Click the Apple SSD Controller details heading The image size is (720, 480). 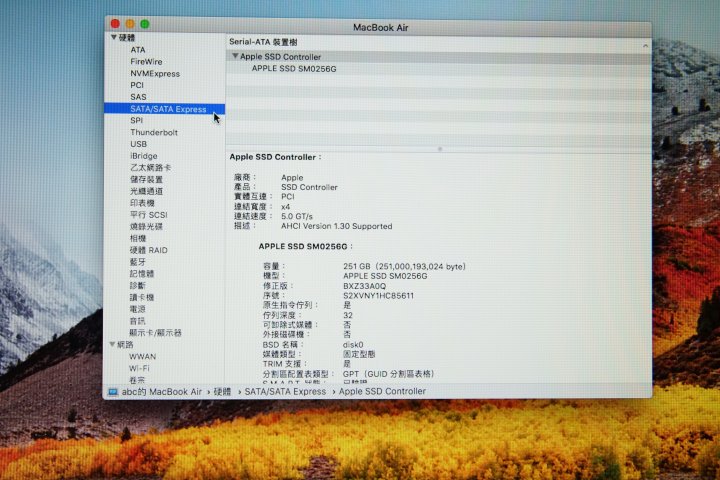(x=275, y=157)
